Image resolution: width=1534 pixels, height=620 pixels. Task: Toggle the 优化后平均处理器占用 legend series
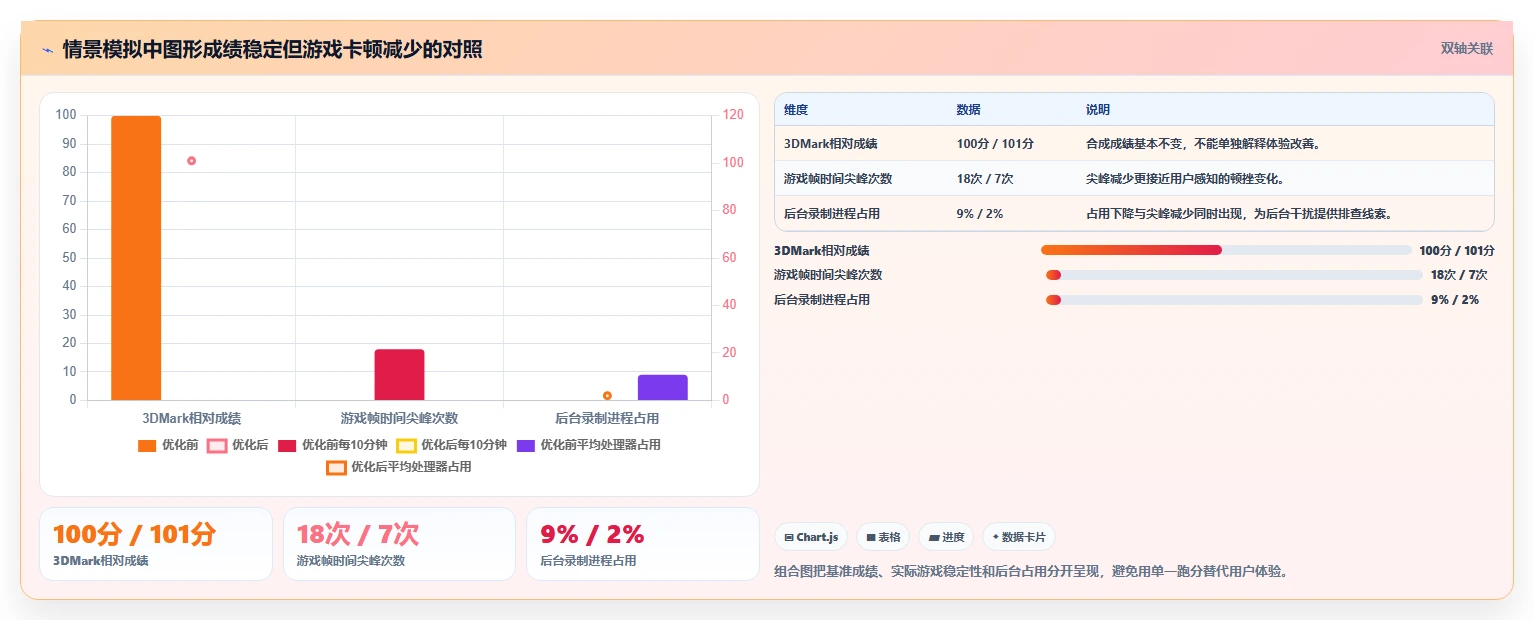click(399, 467)
